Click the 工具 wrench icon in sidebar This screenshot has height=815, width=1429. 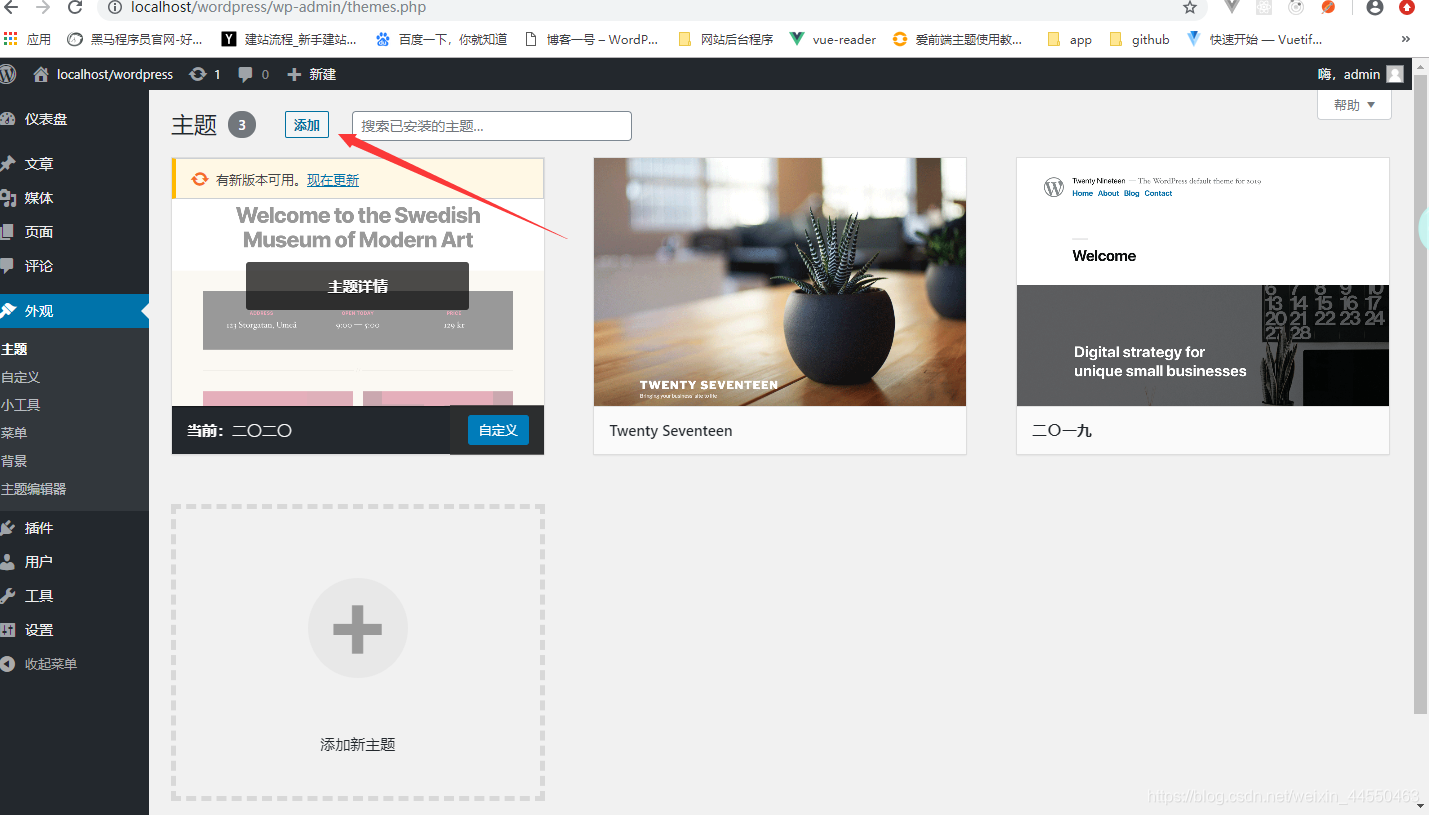(x=8, y=596)
